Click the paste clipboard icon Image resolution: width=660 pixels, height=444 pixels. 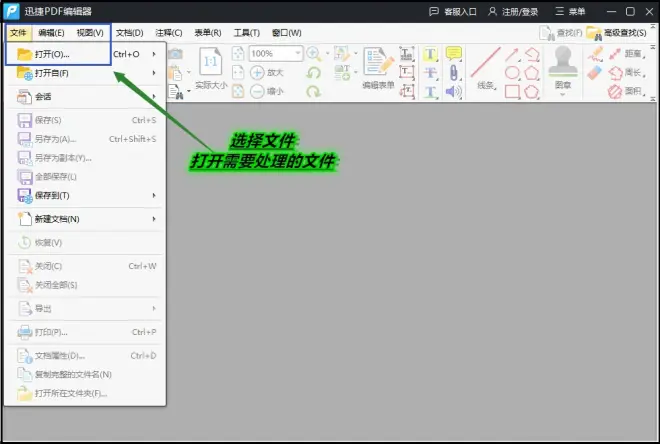pyautogui.click(x=175, y=73)
